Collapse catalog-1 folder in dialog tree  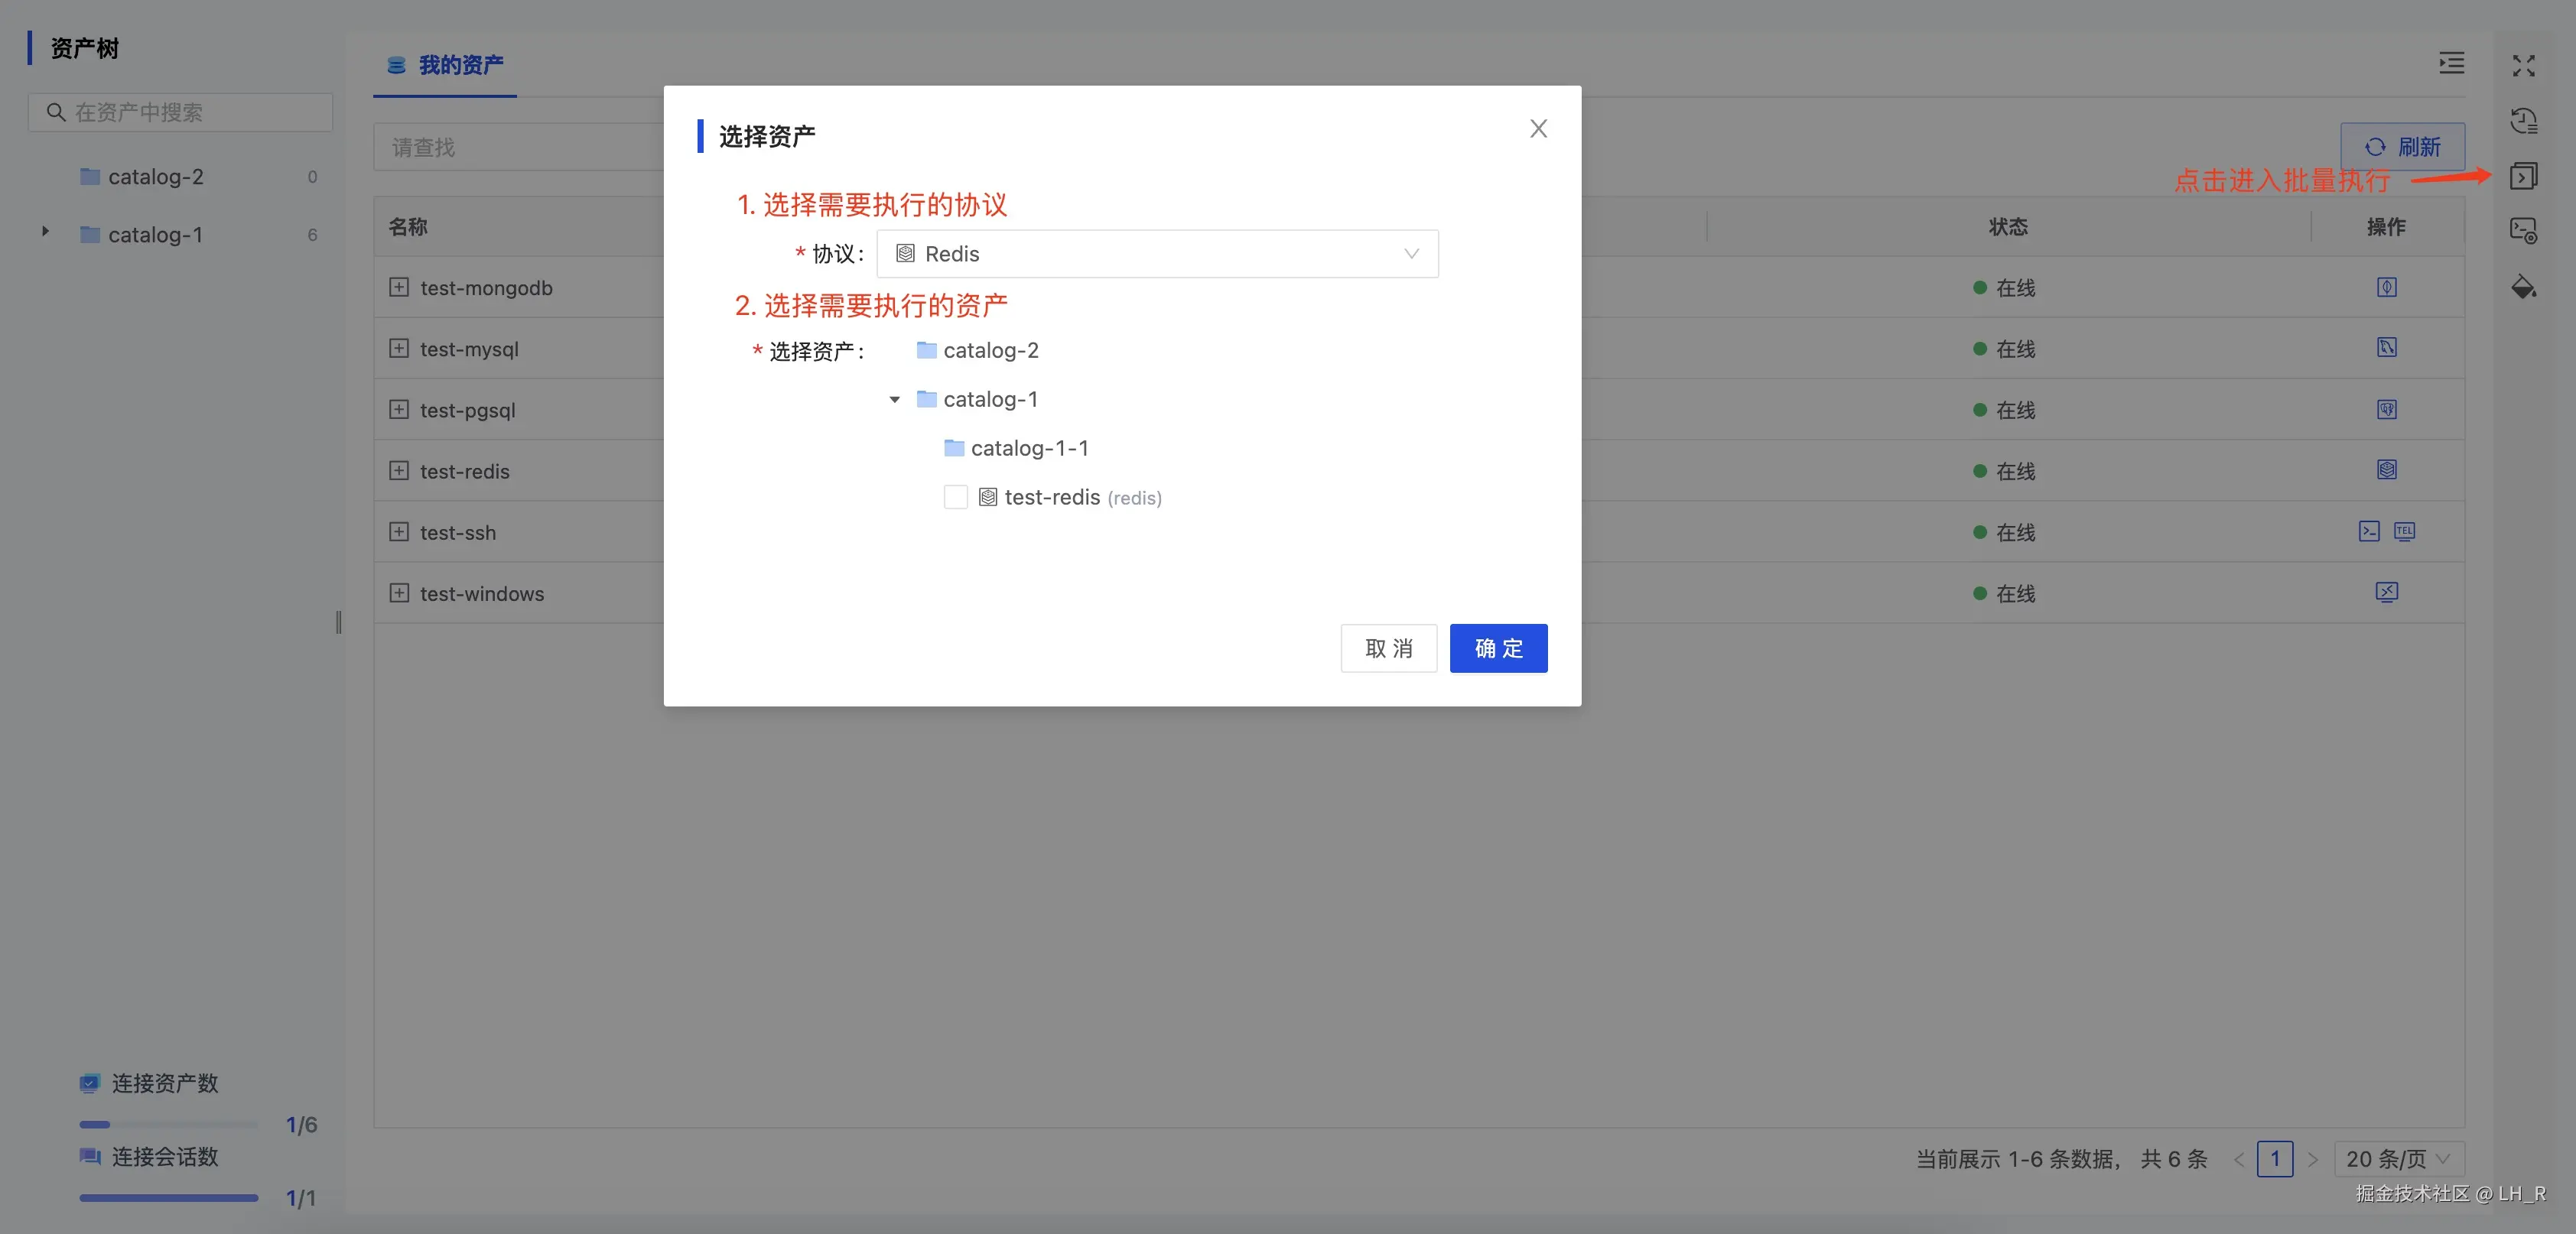click(894, 399)
